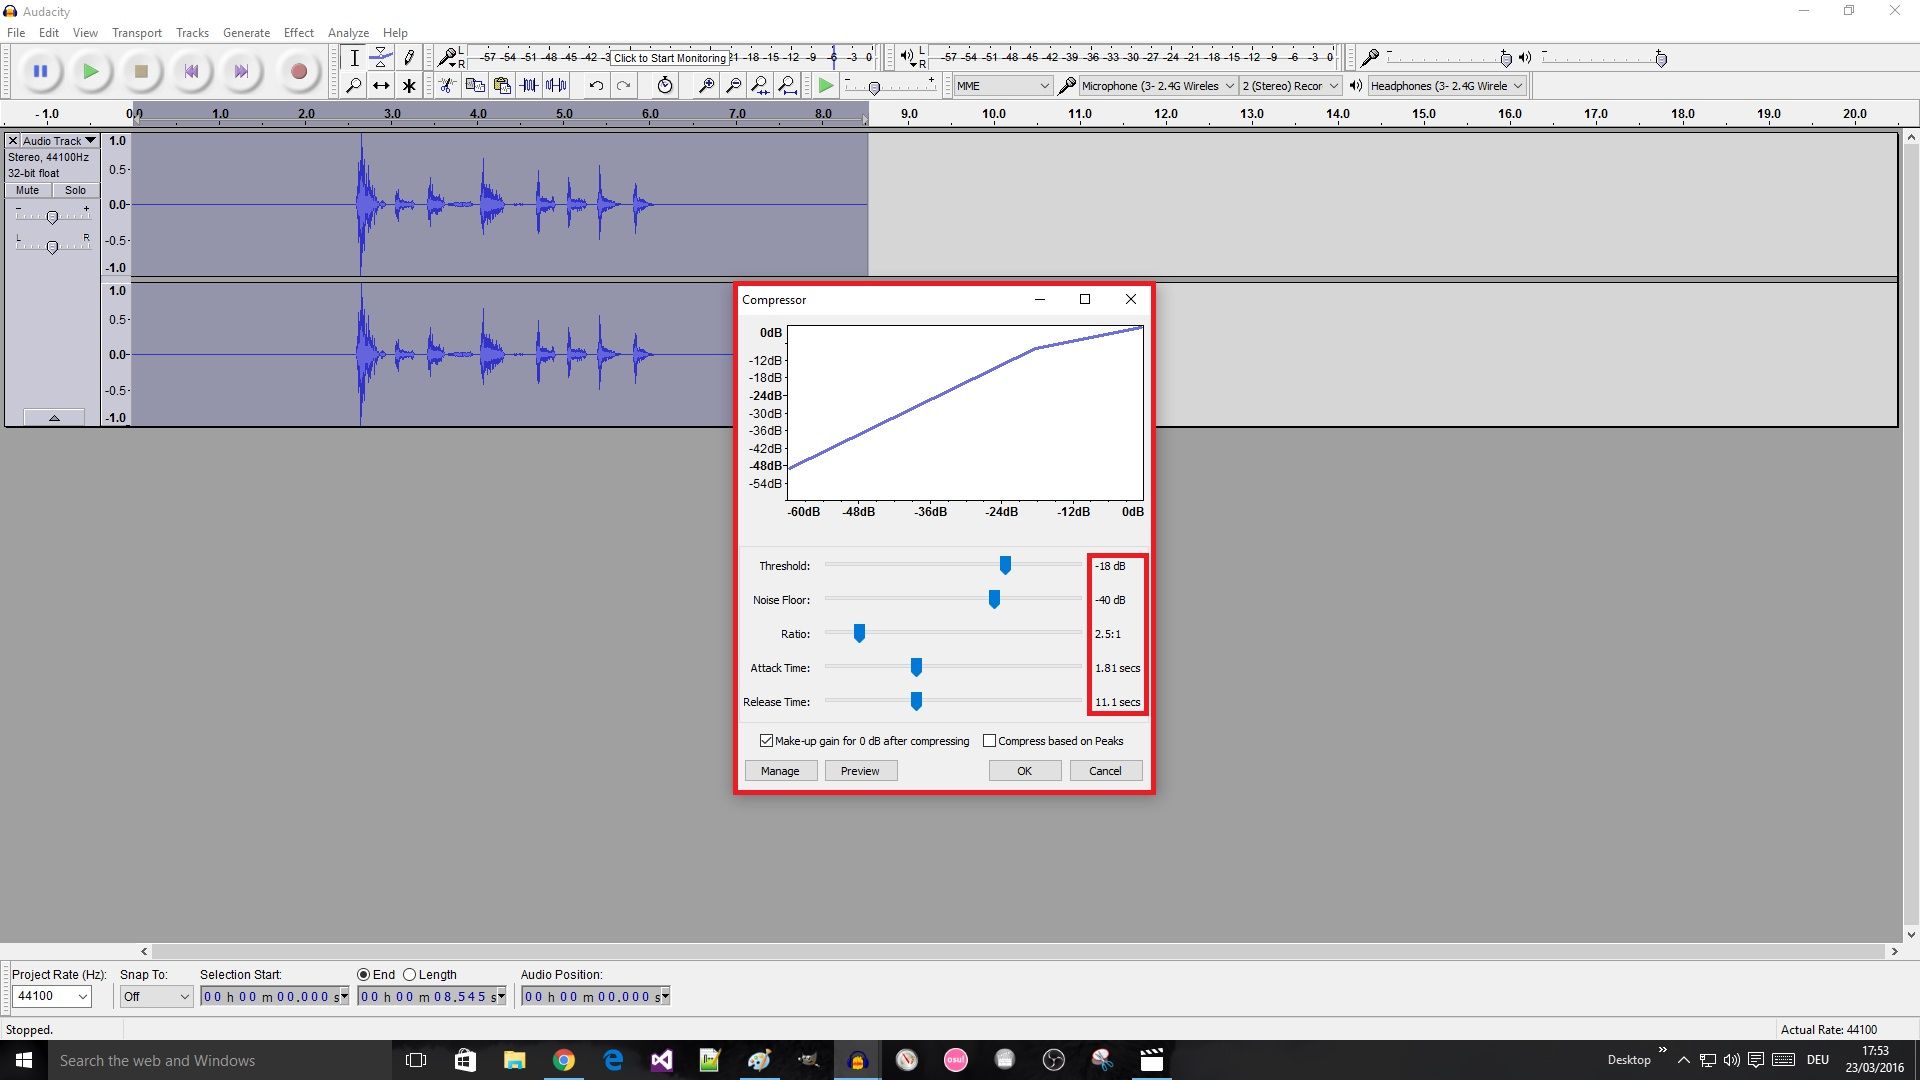Screen dimensions: 1920x1080
Task: Click the red Record button
Action: [298, 71]
